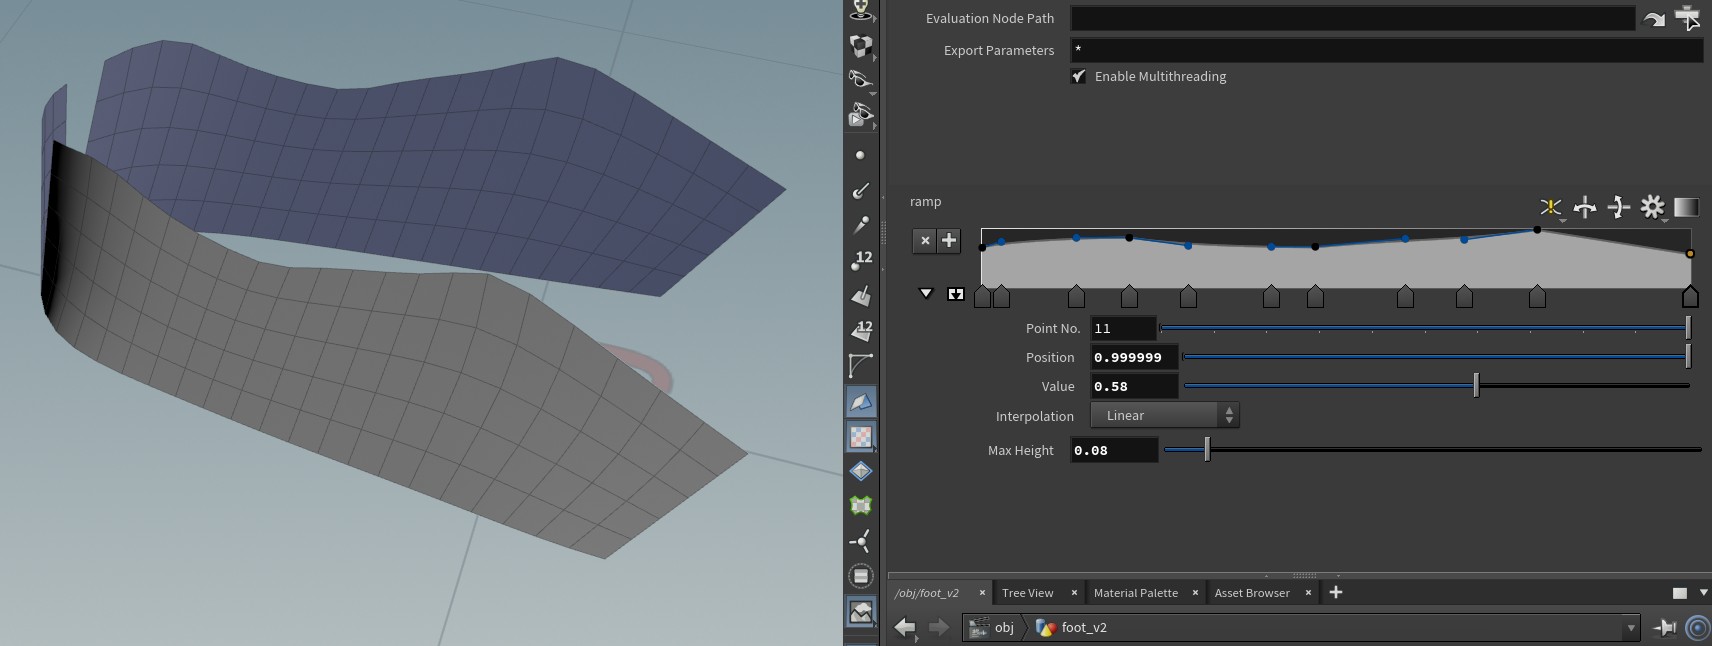Click the add ramp point plus button

coord(949,240)
